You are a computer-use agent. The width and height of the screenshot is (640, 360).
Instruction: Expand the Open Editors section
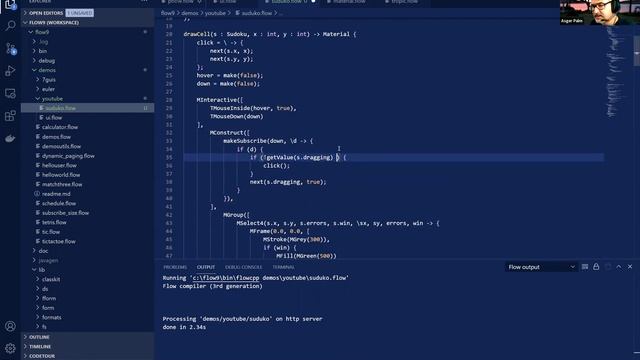pos(87,13)
